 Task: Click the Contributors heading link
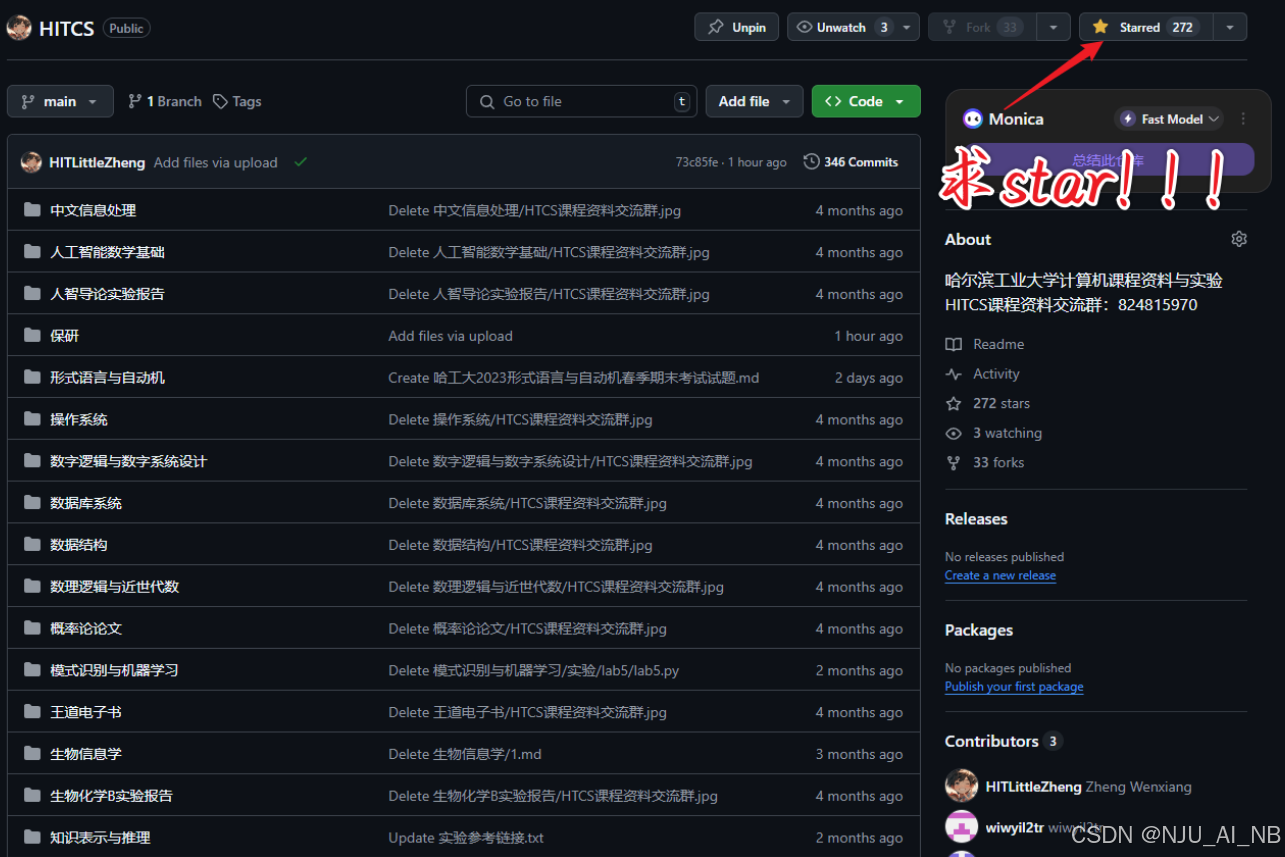click(1002, 741)
